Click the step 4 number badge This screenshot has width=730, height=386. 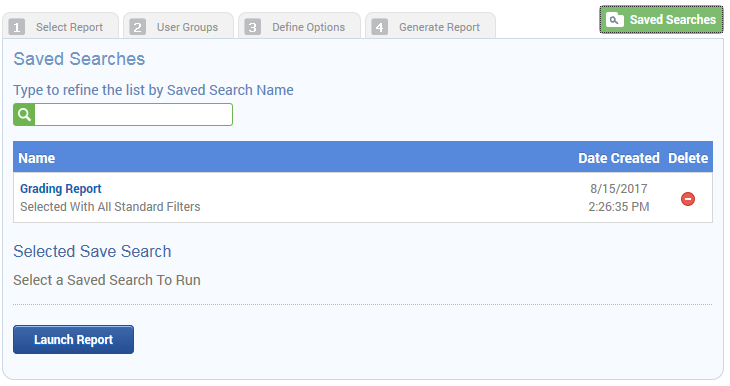(379, 27)
